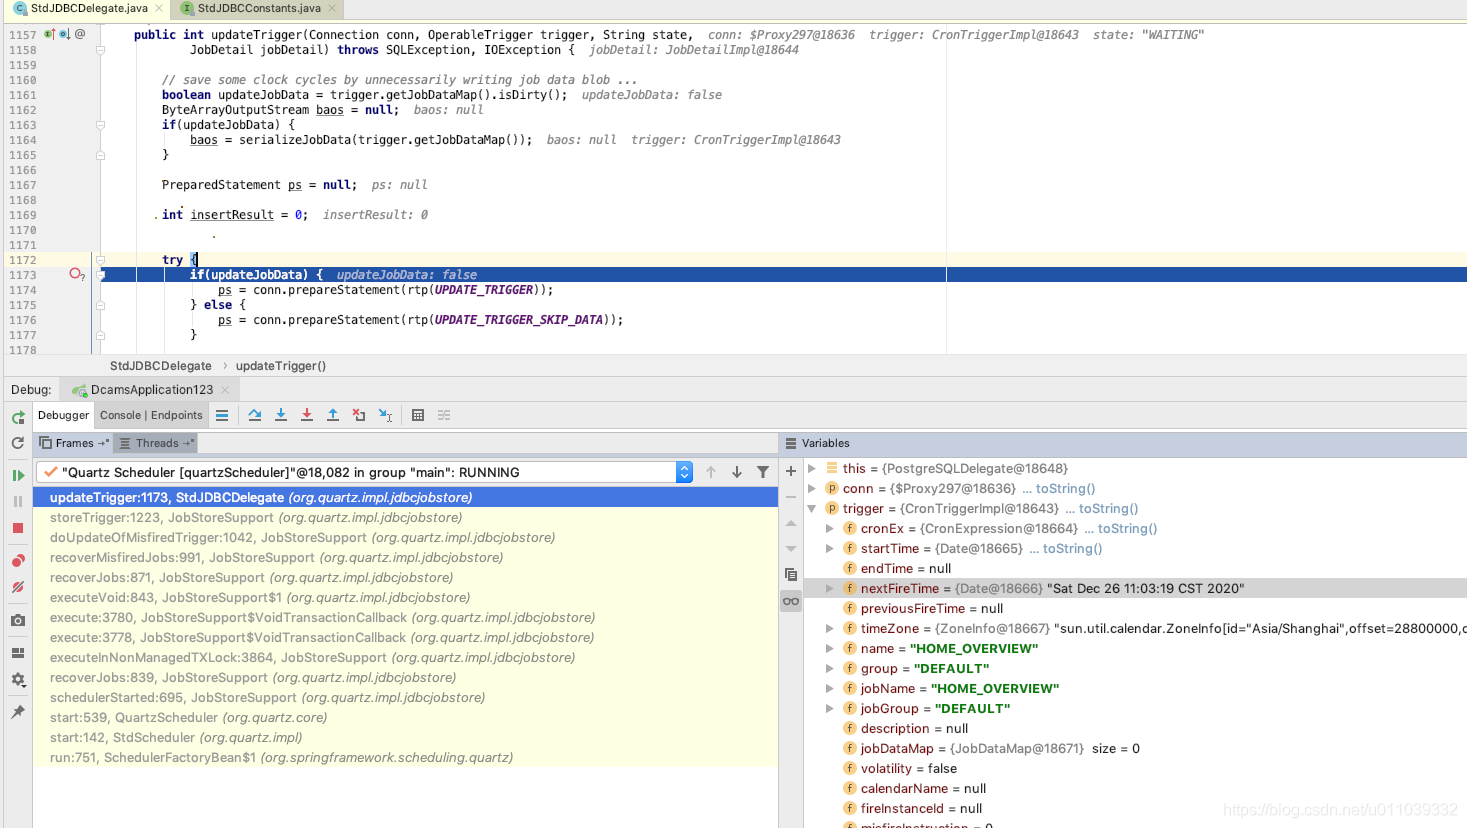Select the previous frame with the up arrow
The image size is (1467, 828).
(x=711, y=472)
